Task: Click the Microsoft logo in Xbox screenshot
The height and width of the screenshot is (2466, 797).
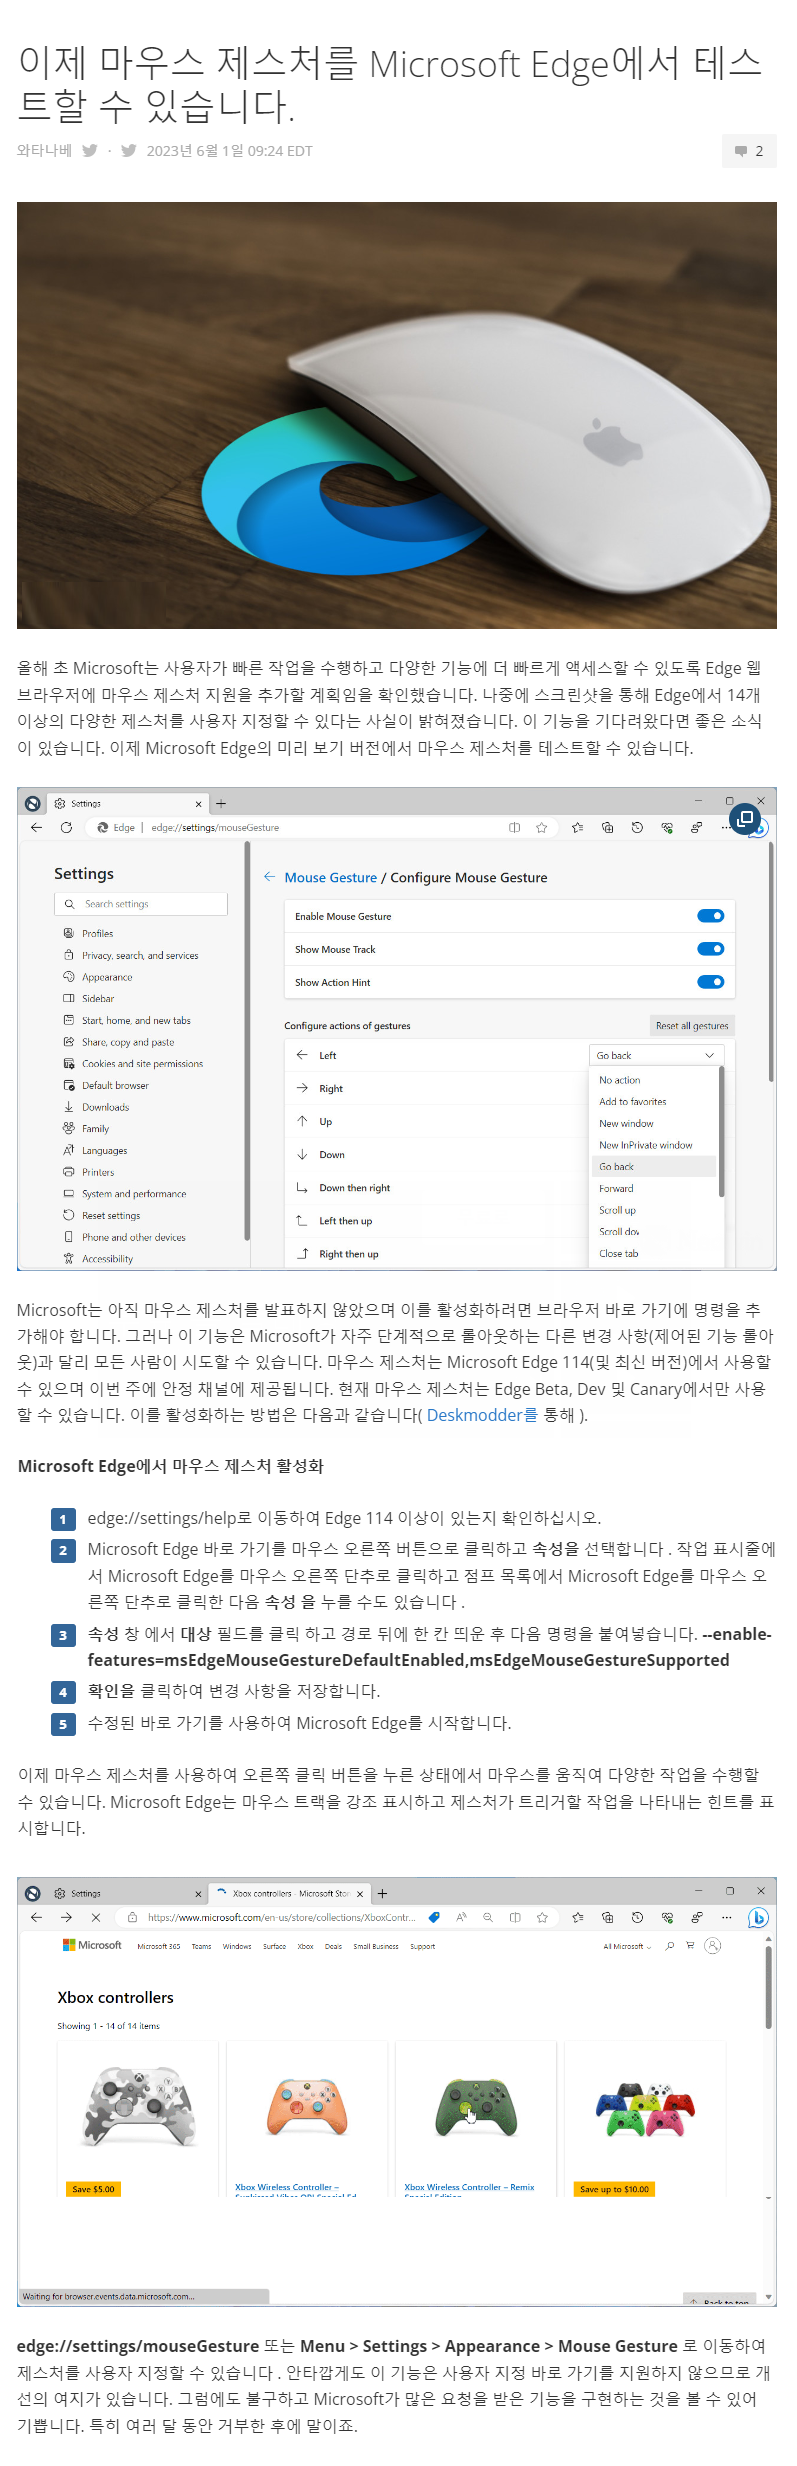Action: pyautogui.click(x=92, y=1946)
